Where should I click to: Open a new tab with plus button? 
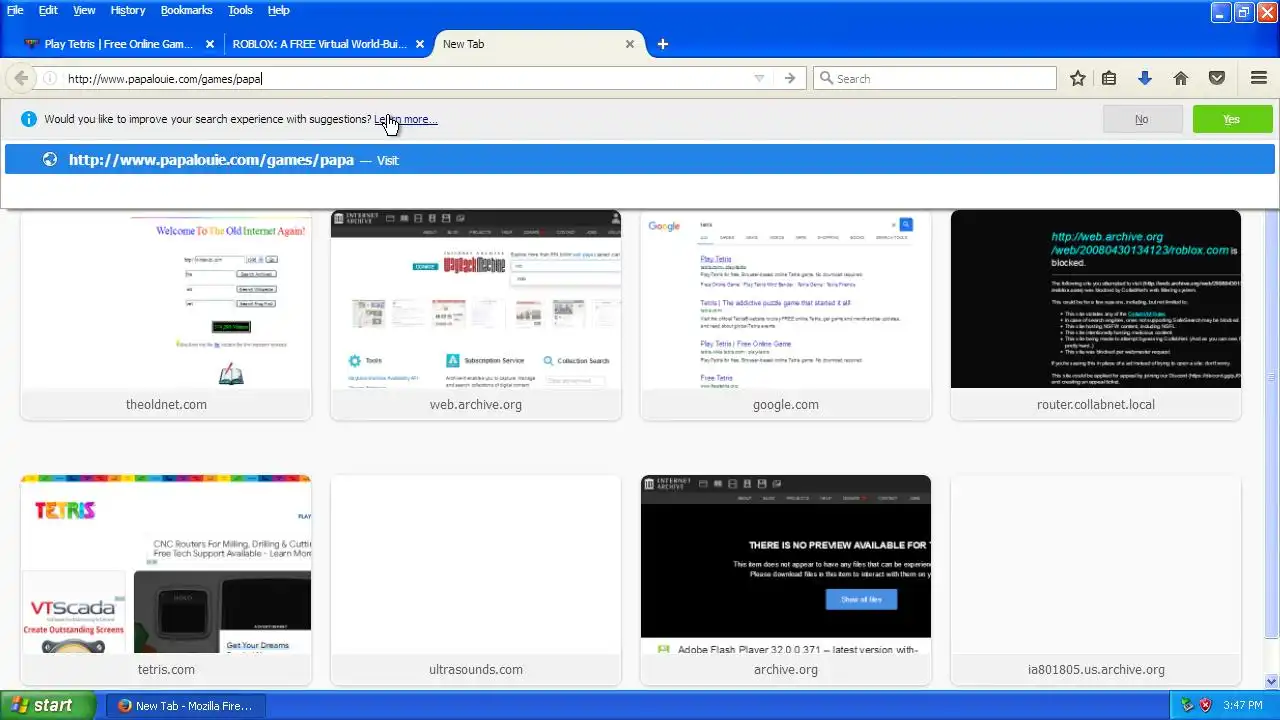pyautogui.click(x=662, y=44)
